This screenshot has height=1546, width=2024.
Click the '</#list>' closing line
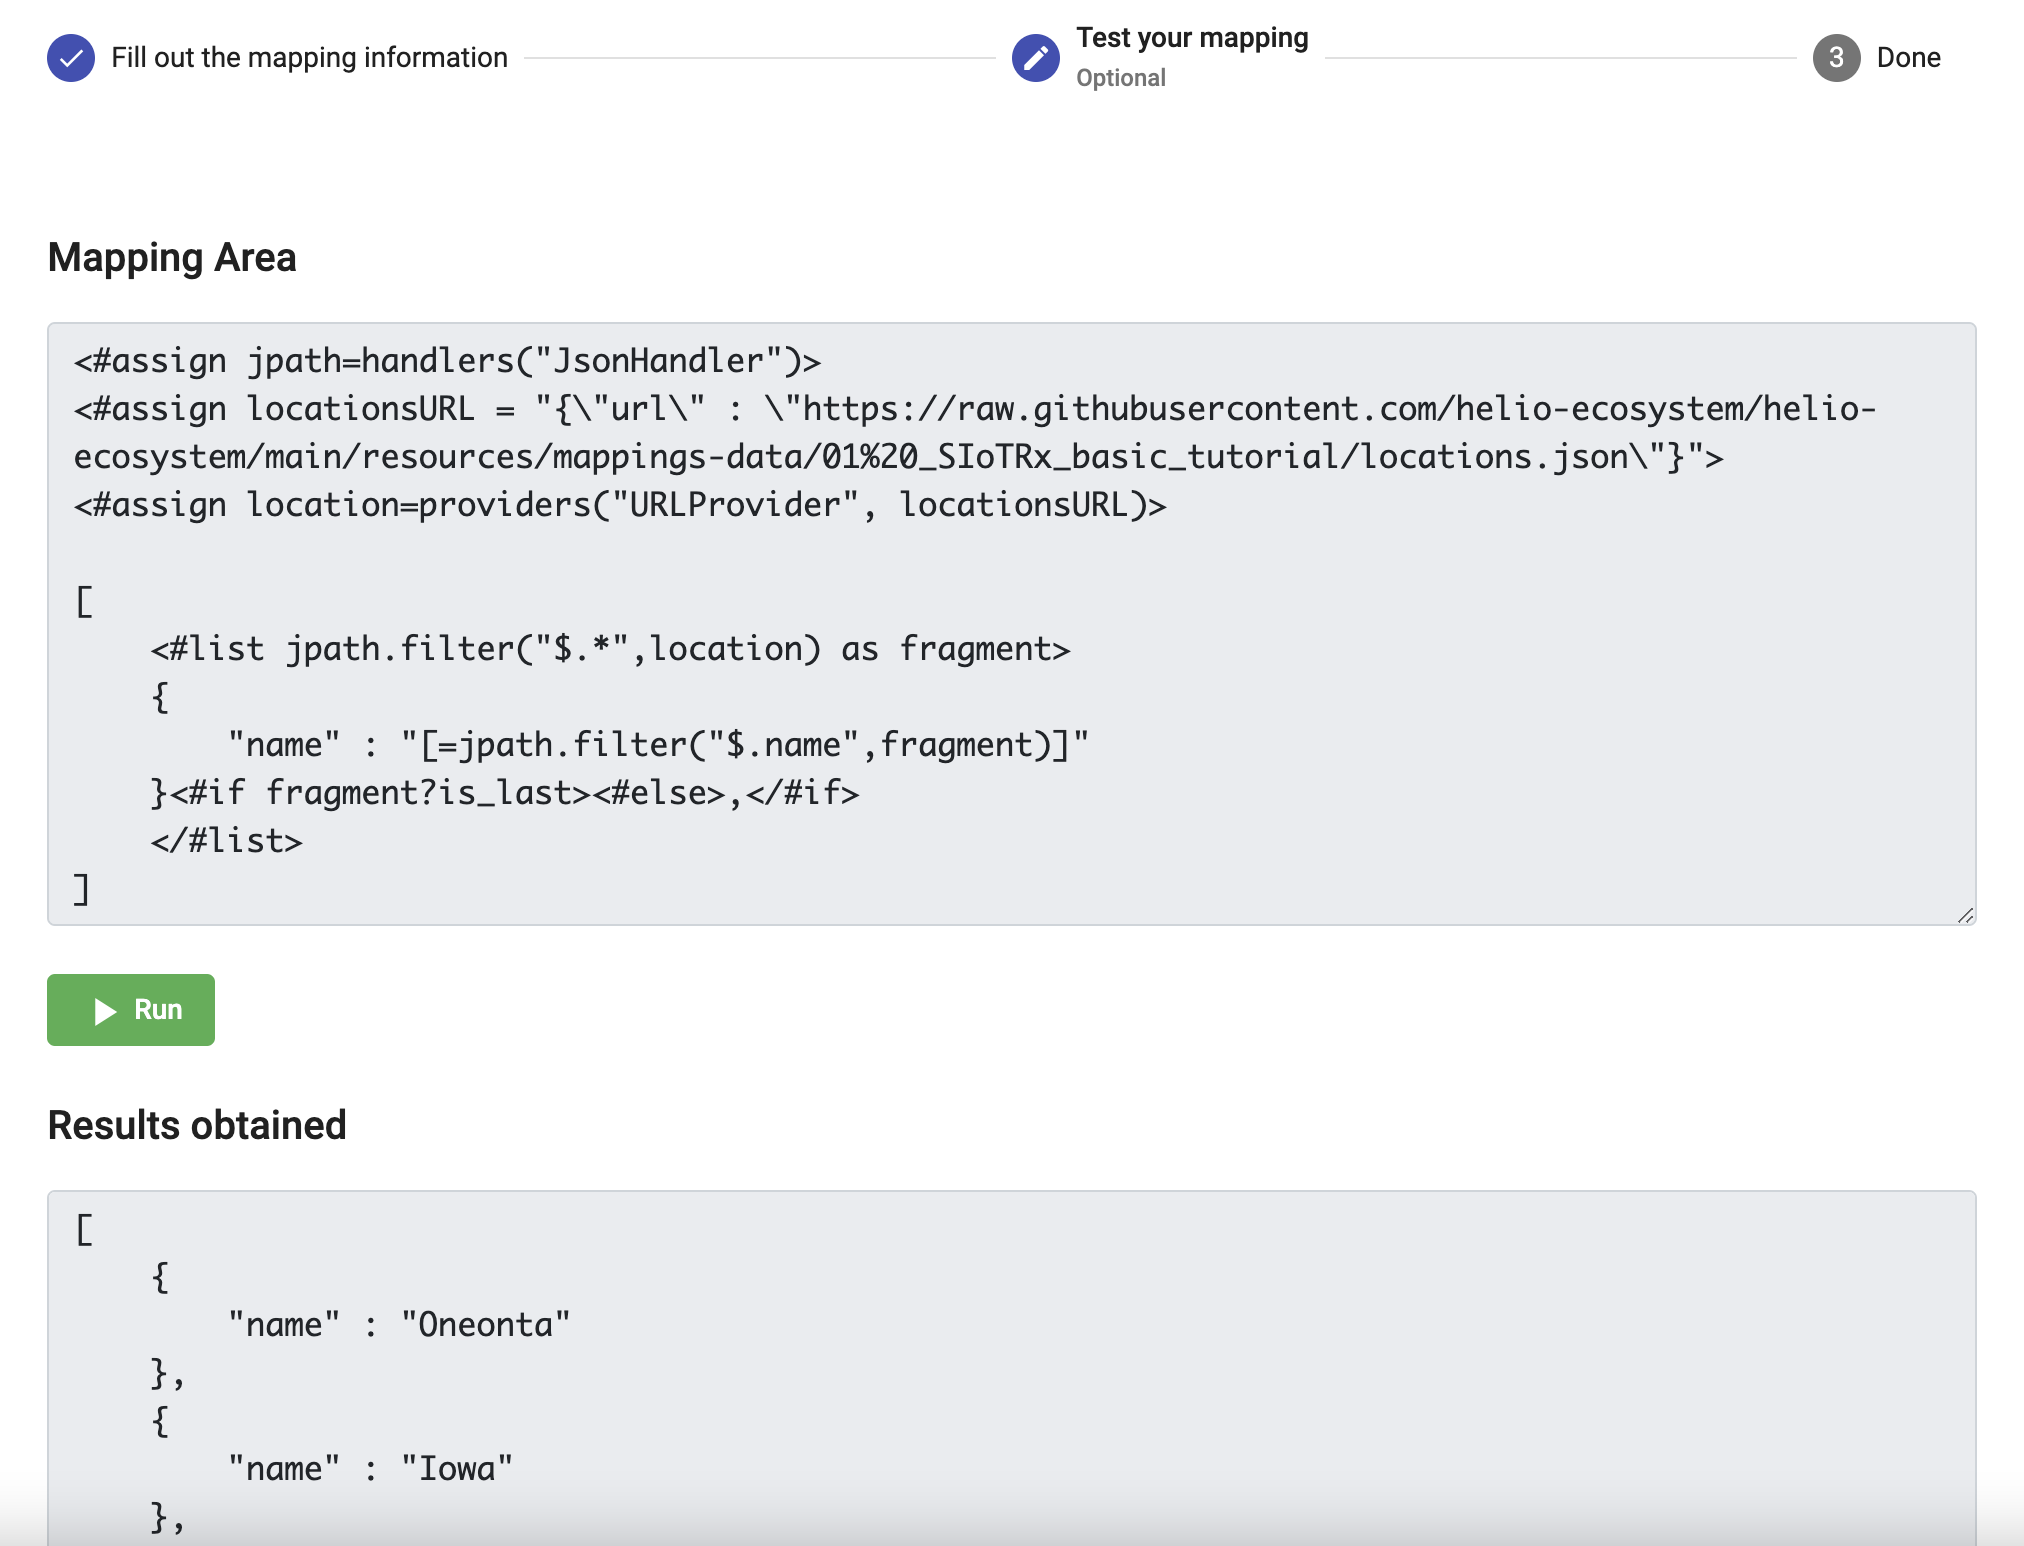pos(227,841)
